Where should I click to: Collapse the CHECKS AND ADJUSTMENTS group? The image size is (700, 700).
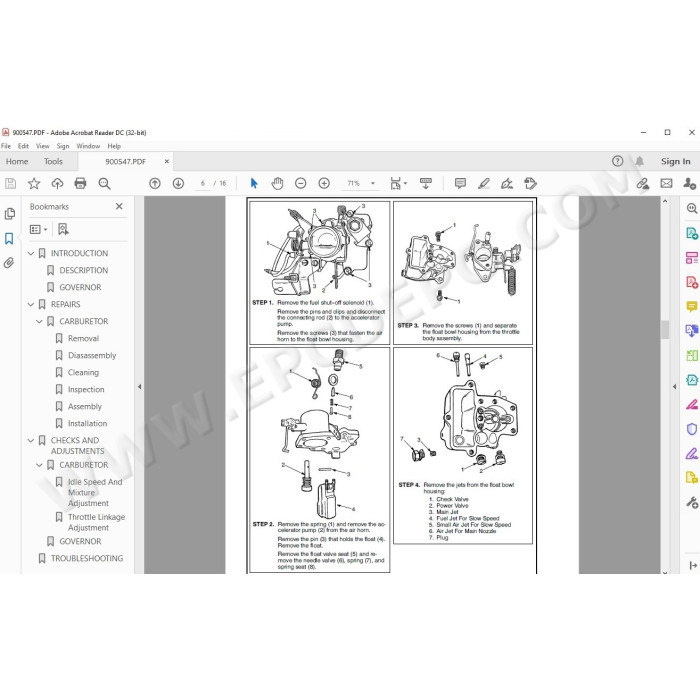[31, 441]
